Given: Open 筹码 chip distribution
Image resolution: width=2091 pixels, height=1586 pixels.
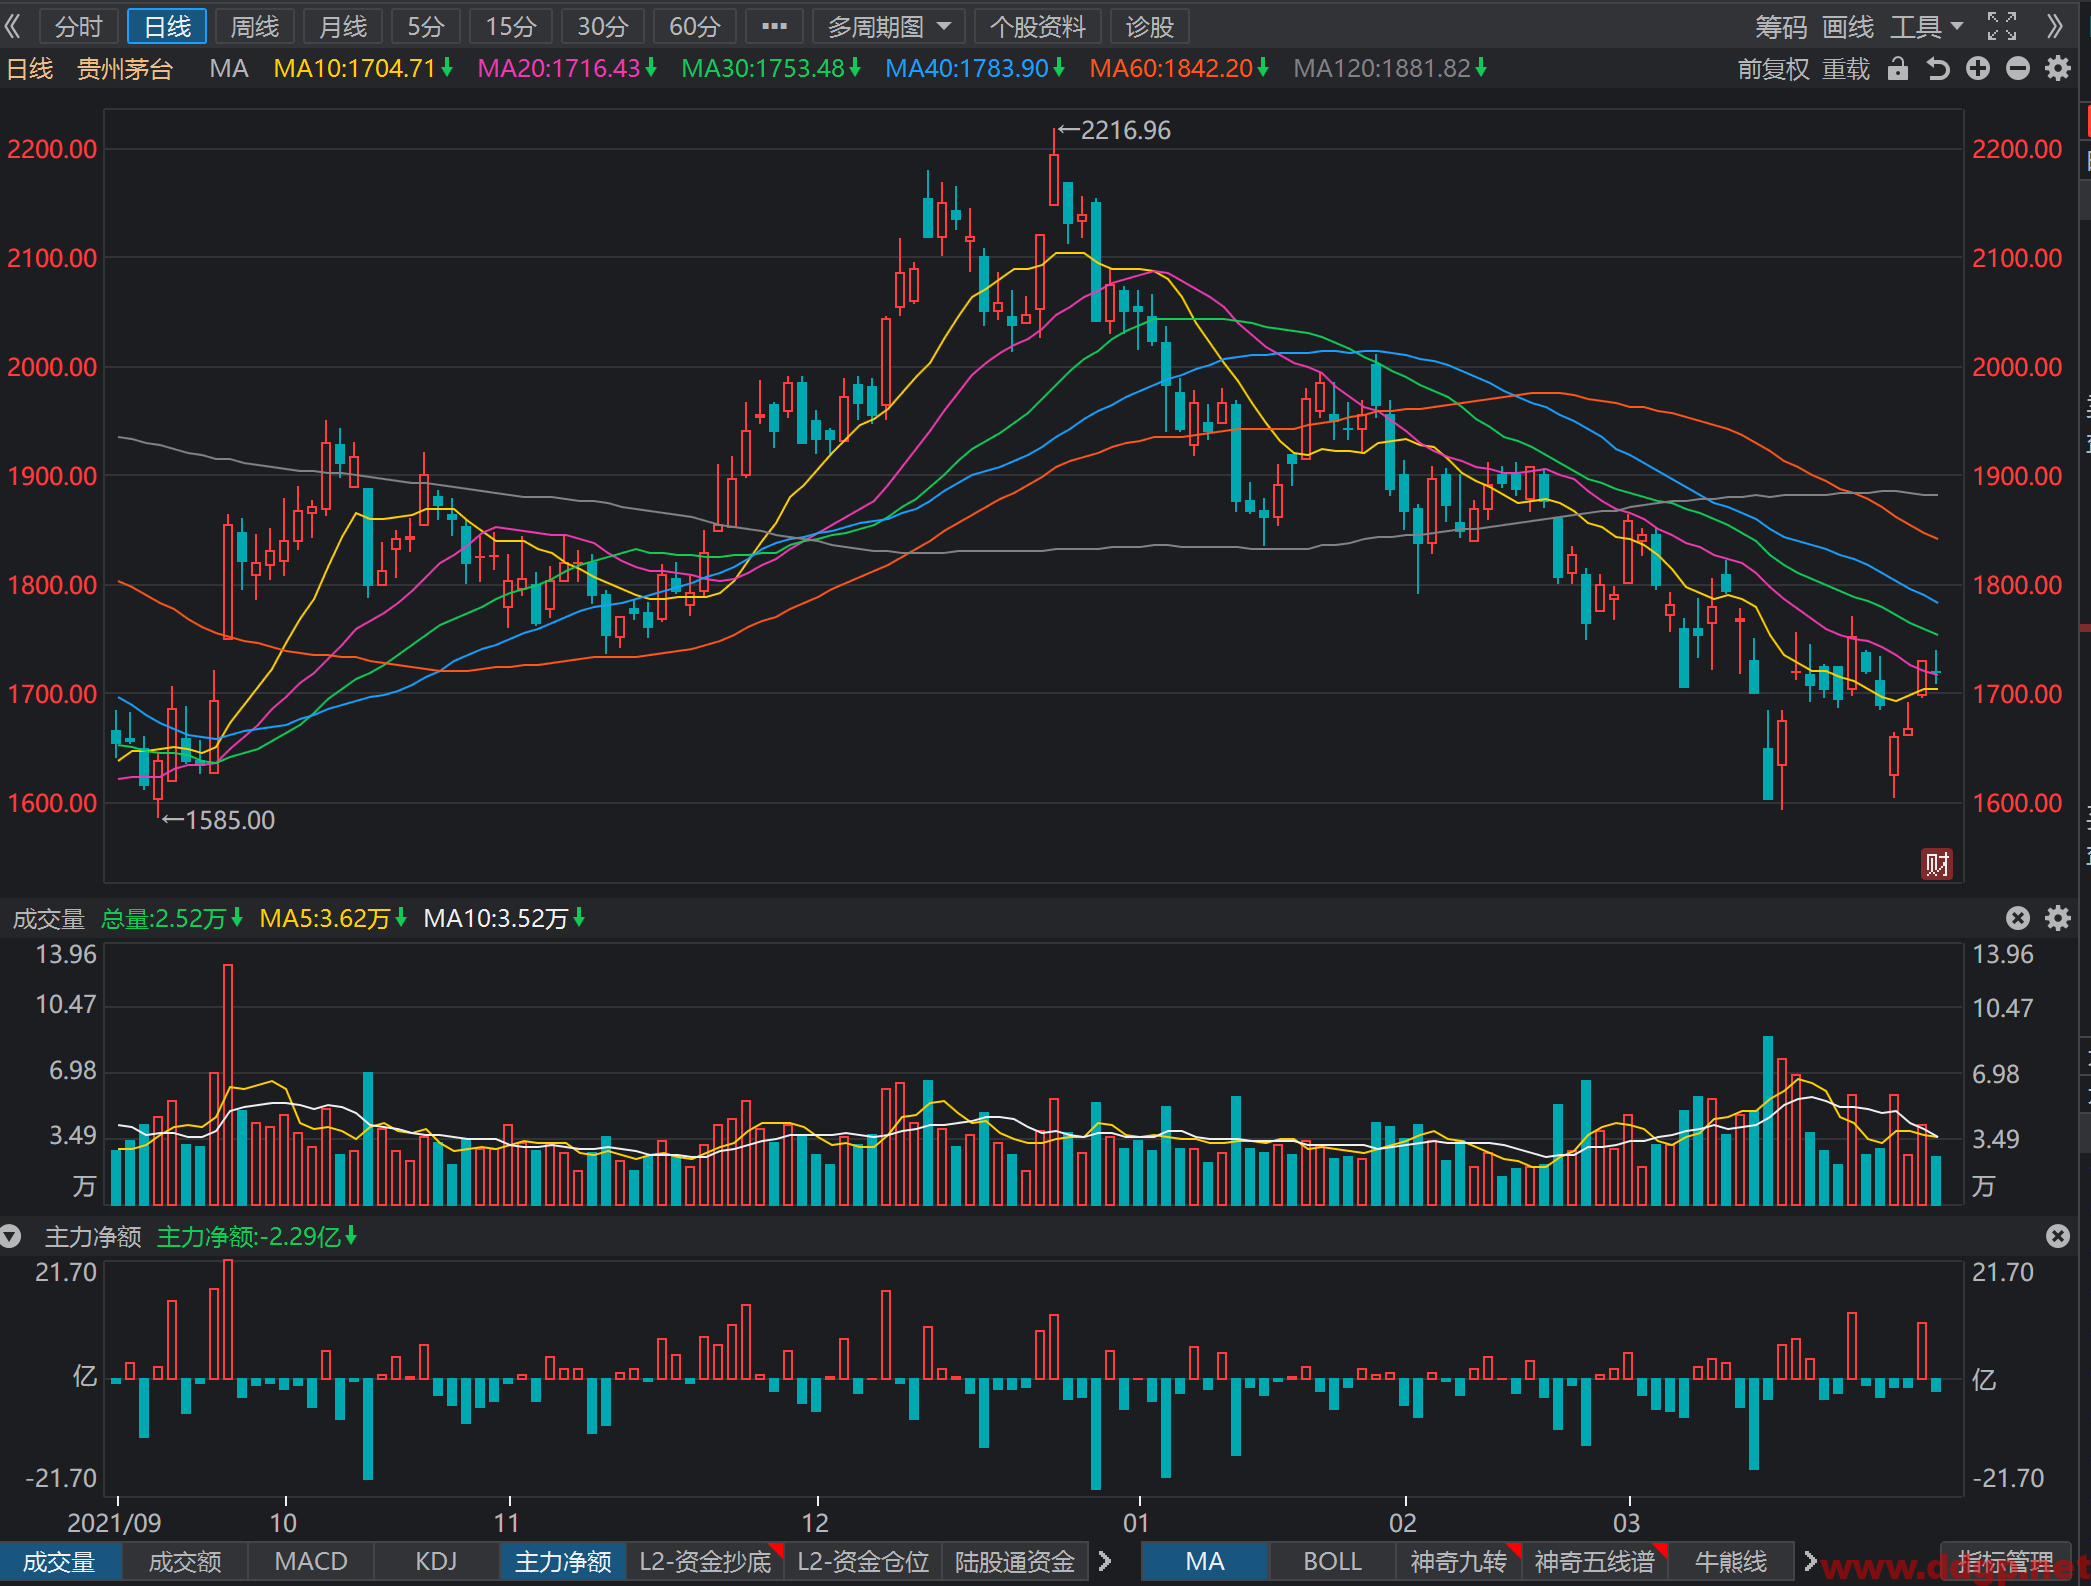Looking at the screenshot, I should click(x=1781, y=27).
